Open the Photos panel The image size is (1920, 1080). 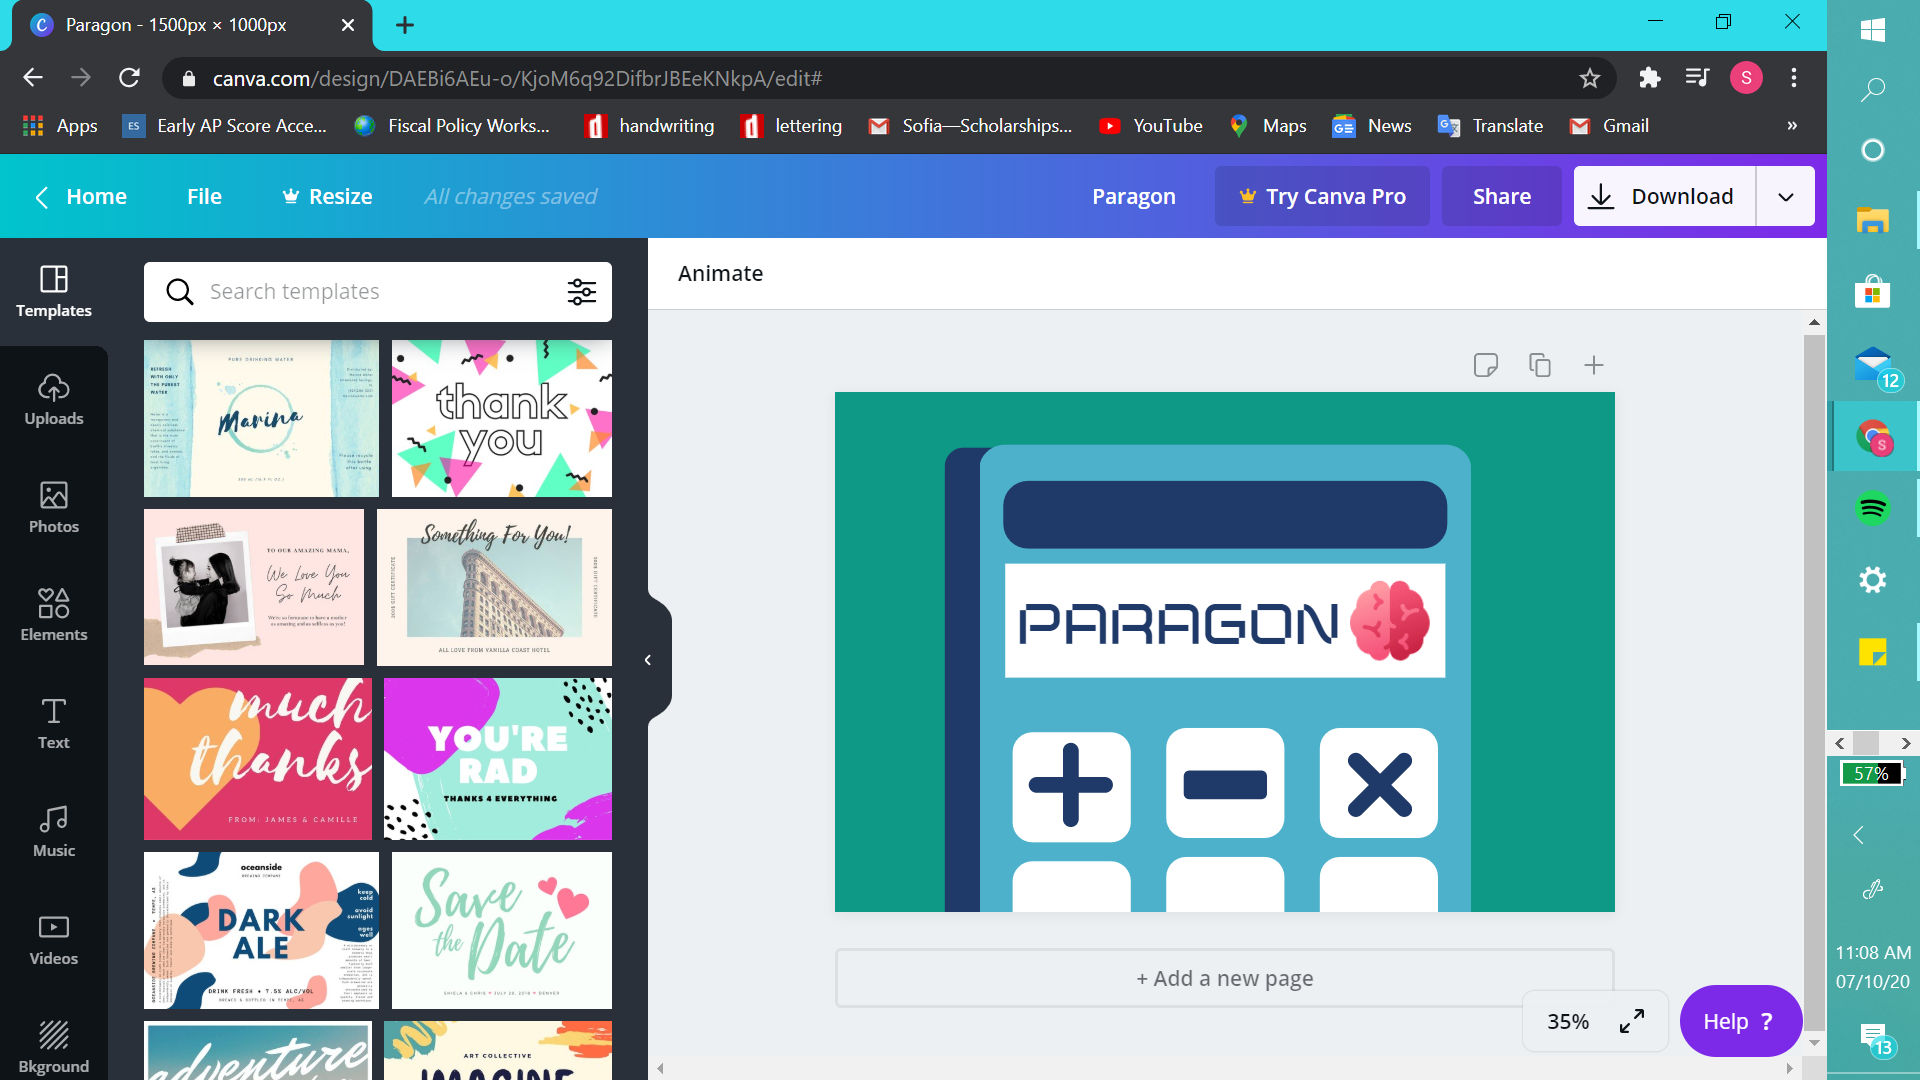pyautogui.click(x=54, y=508)
